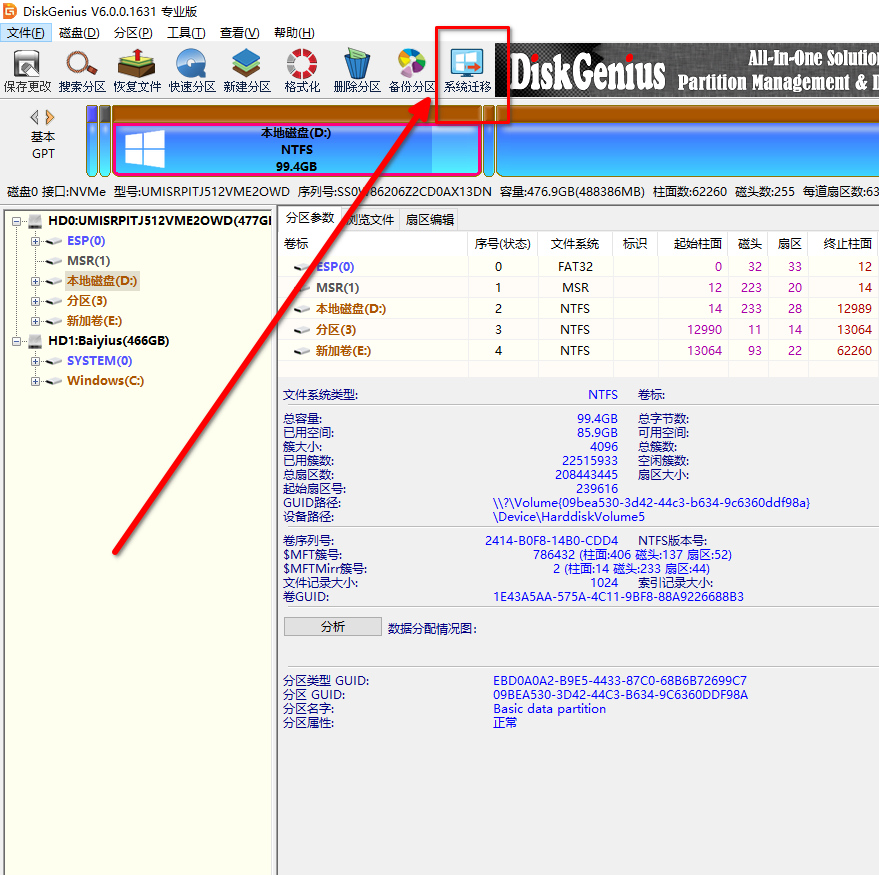Go to previous disk with left arrow
The height and width of the screenshot is (875, 879).
(x=35, y=117)
